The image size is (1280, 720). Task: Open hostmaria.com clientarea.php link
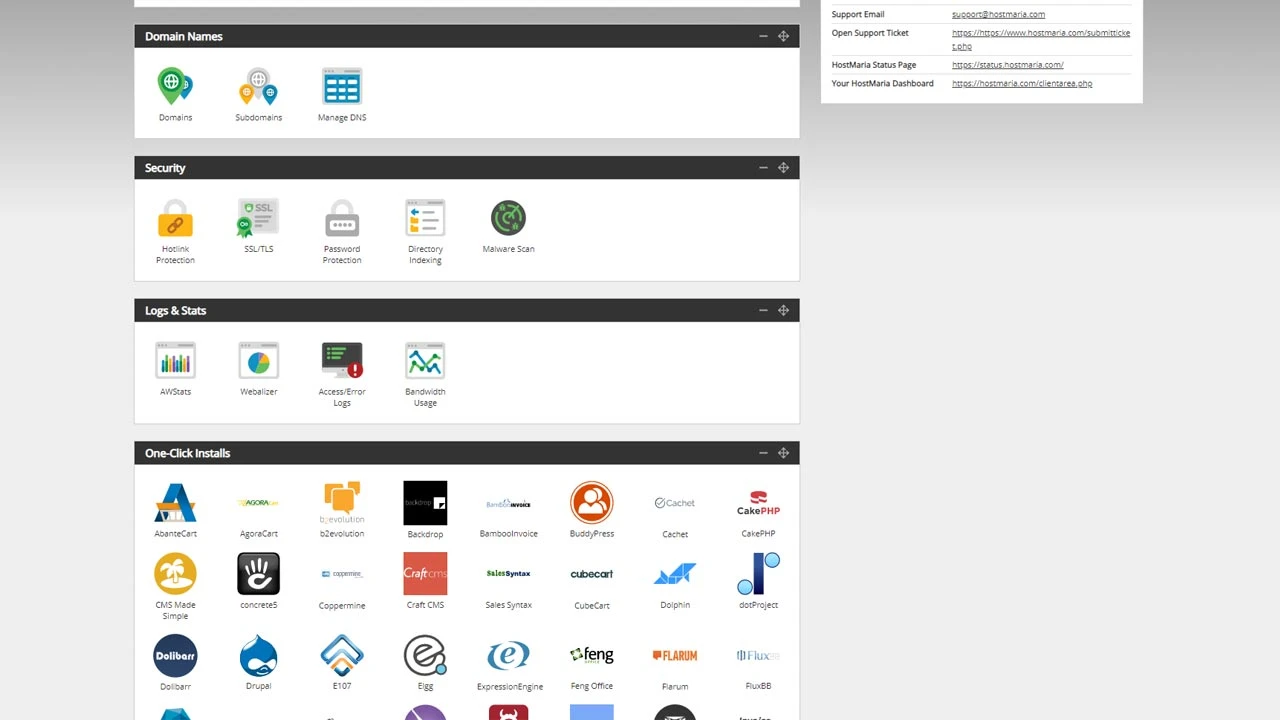tap(1022, 84)
